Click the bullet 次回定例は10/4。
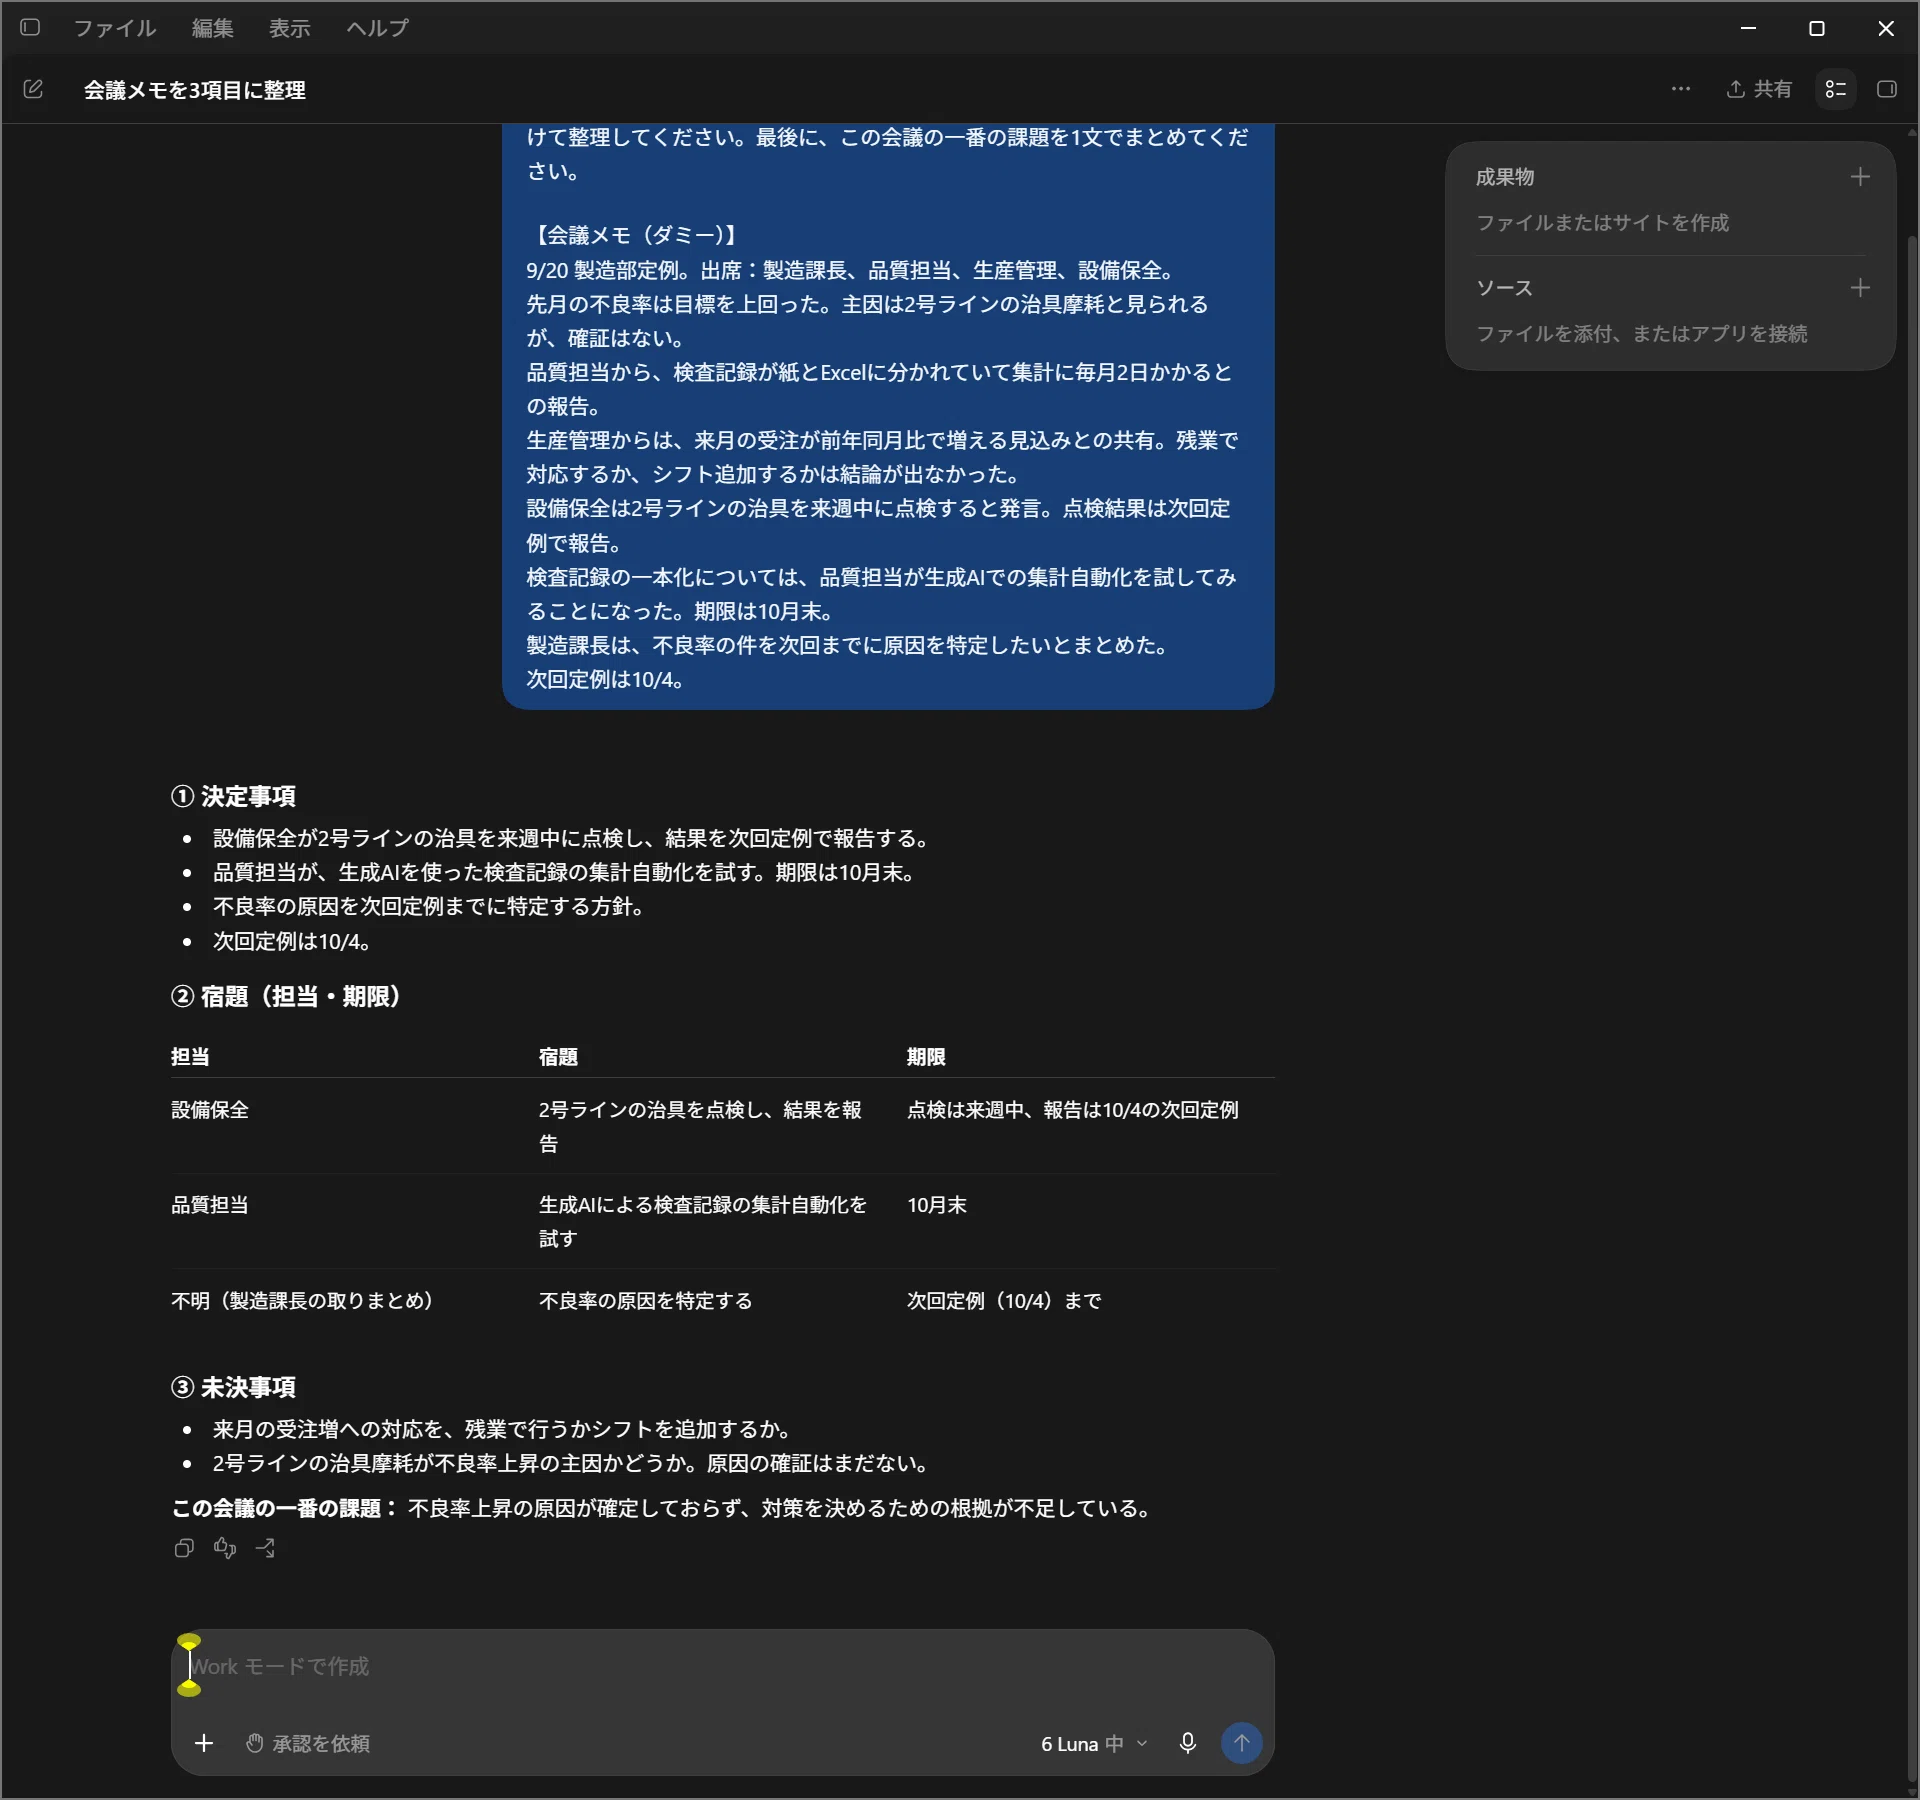This screenshot has height=1800, width=1920. tap(294, 941)
